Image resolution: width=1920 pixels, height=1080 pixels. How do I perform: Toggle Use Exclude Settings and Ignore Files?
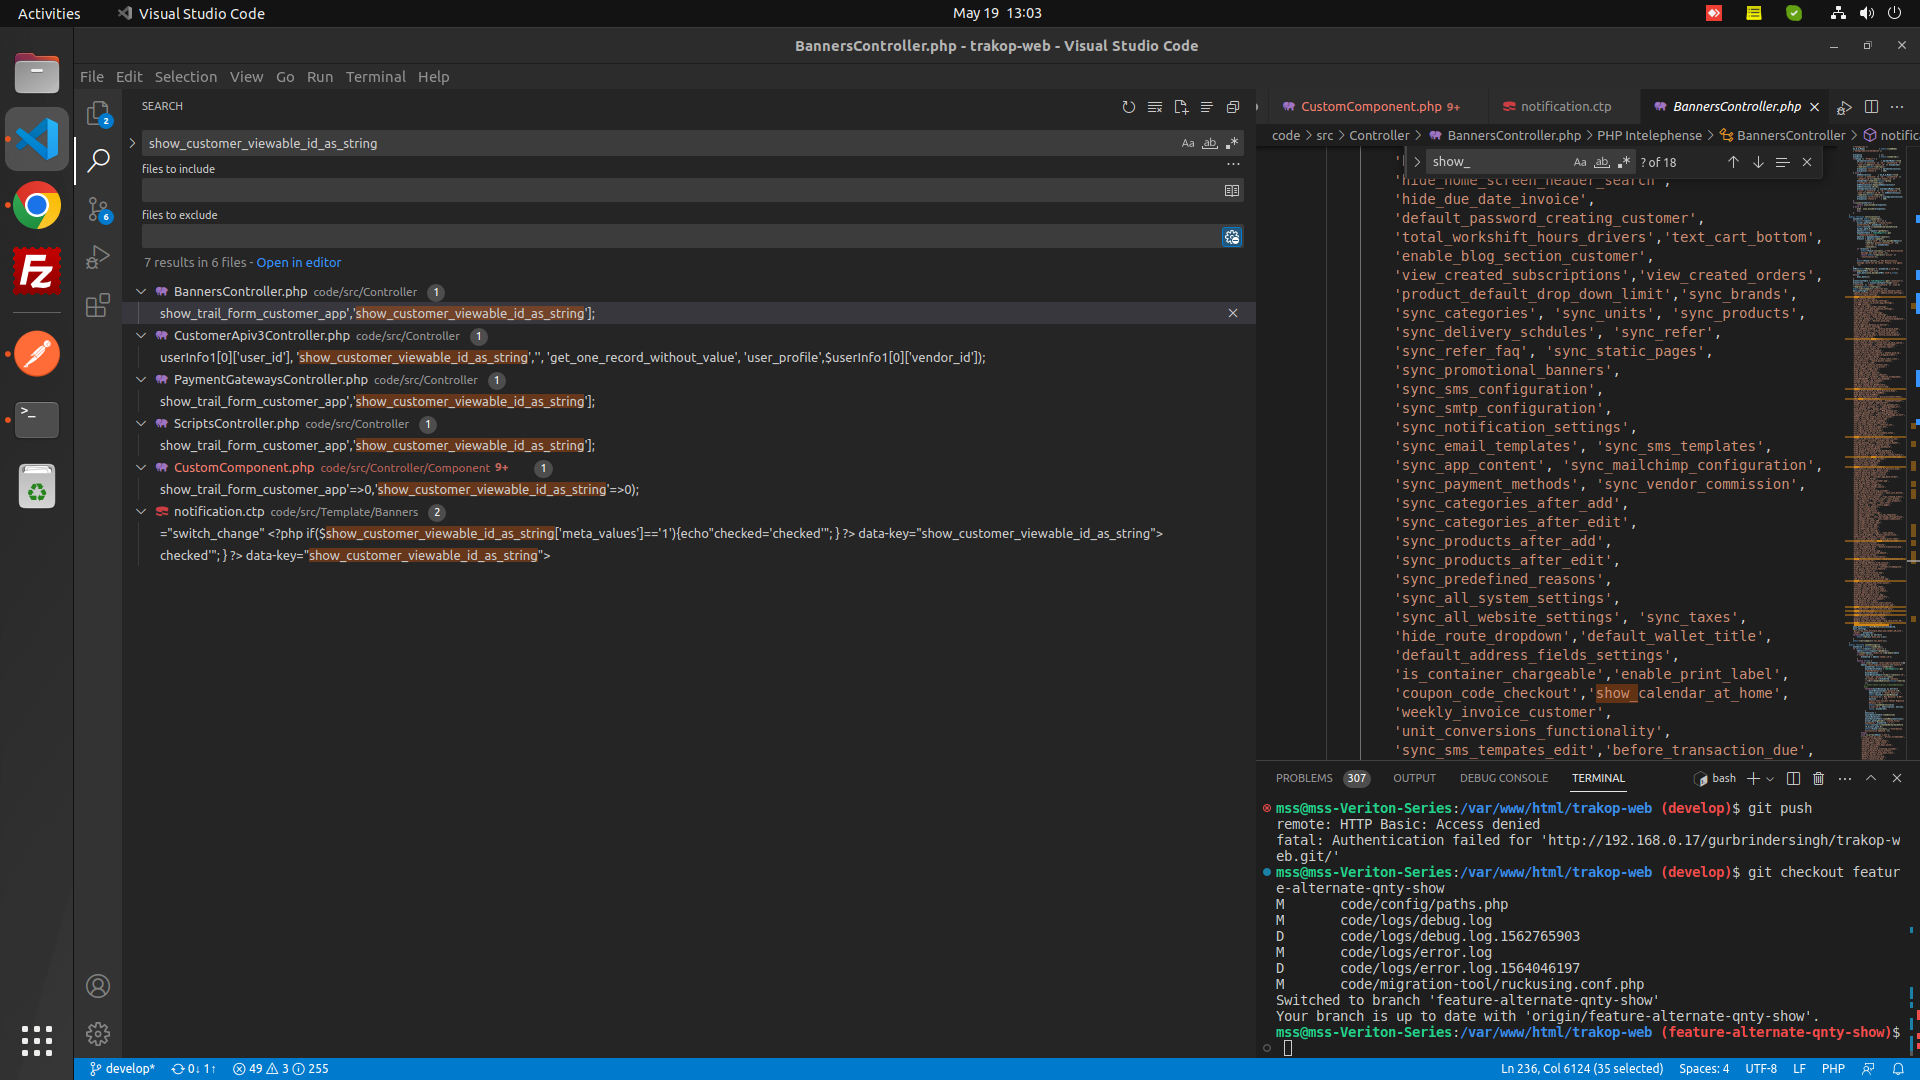pos(1232,237)
